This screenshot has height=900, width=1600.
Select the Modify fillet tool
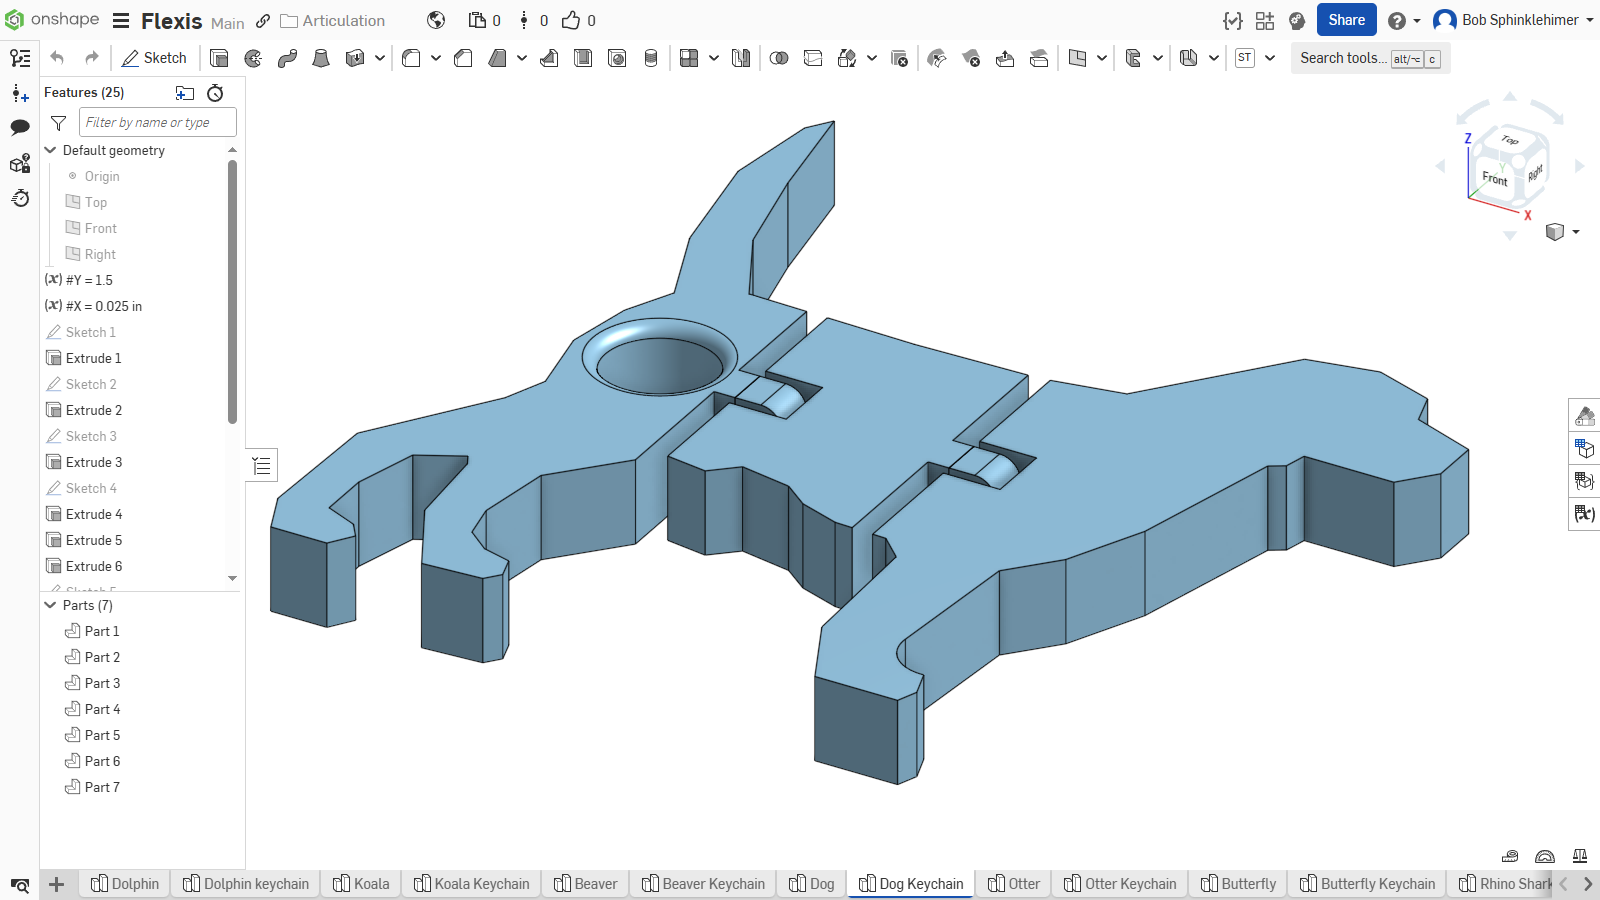(x=937, y=58)
